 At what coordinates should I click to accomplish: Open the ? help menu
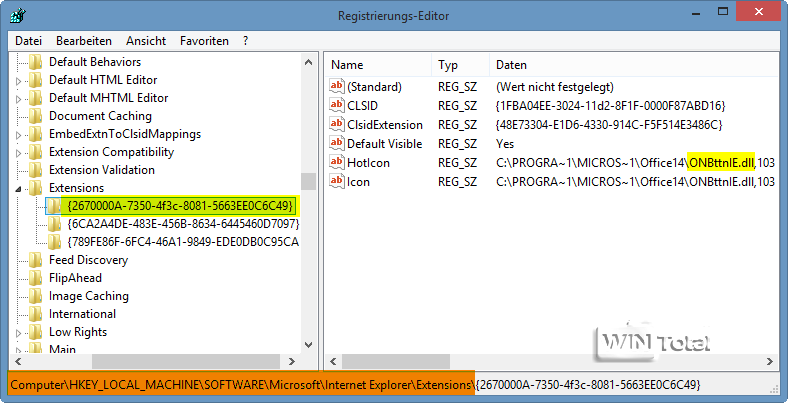coord(245,41)
